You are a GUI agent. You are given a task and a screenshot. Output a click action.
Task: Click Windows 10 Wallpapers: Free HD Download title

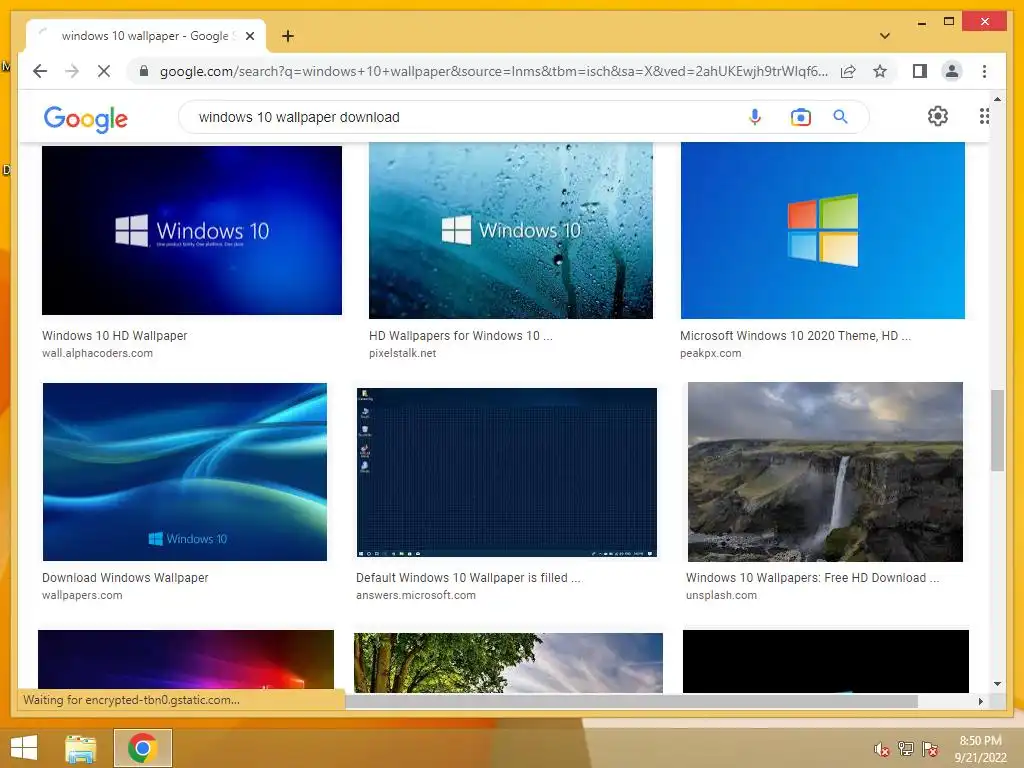pyautogui.click(x=812, y=578)
